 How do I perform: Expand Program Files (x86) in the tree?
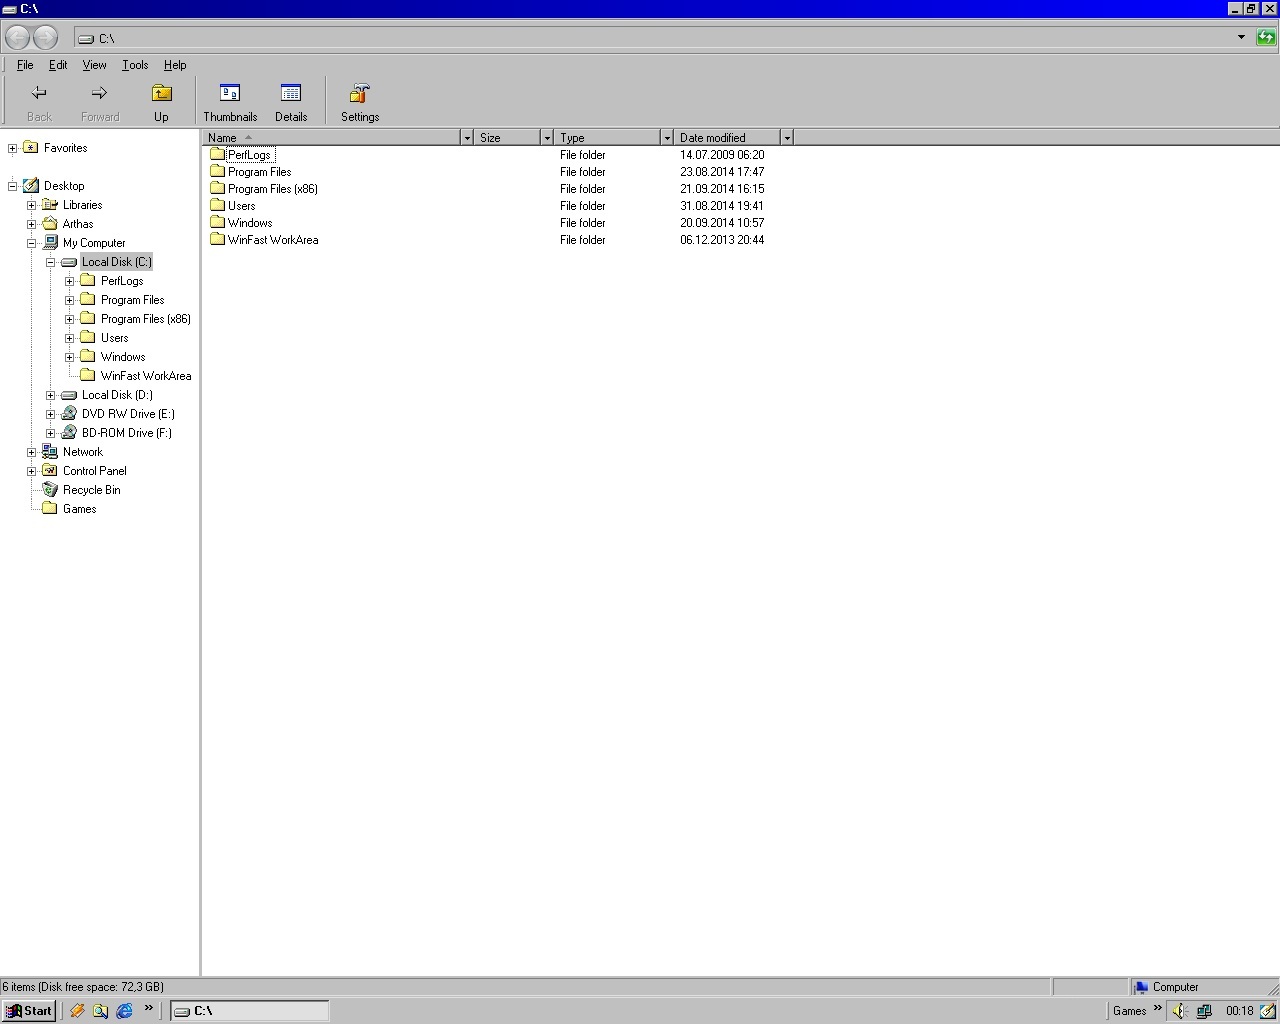(70, 319)
